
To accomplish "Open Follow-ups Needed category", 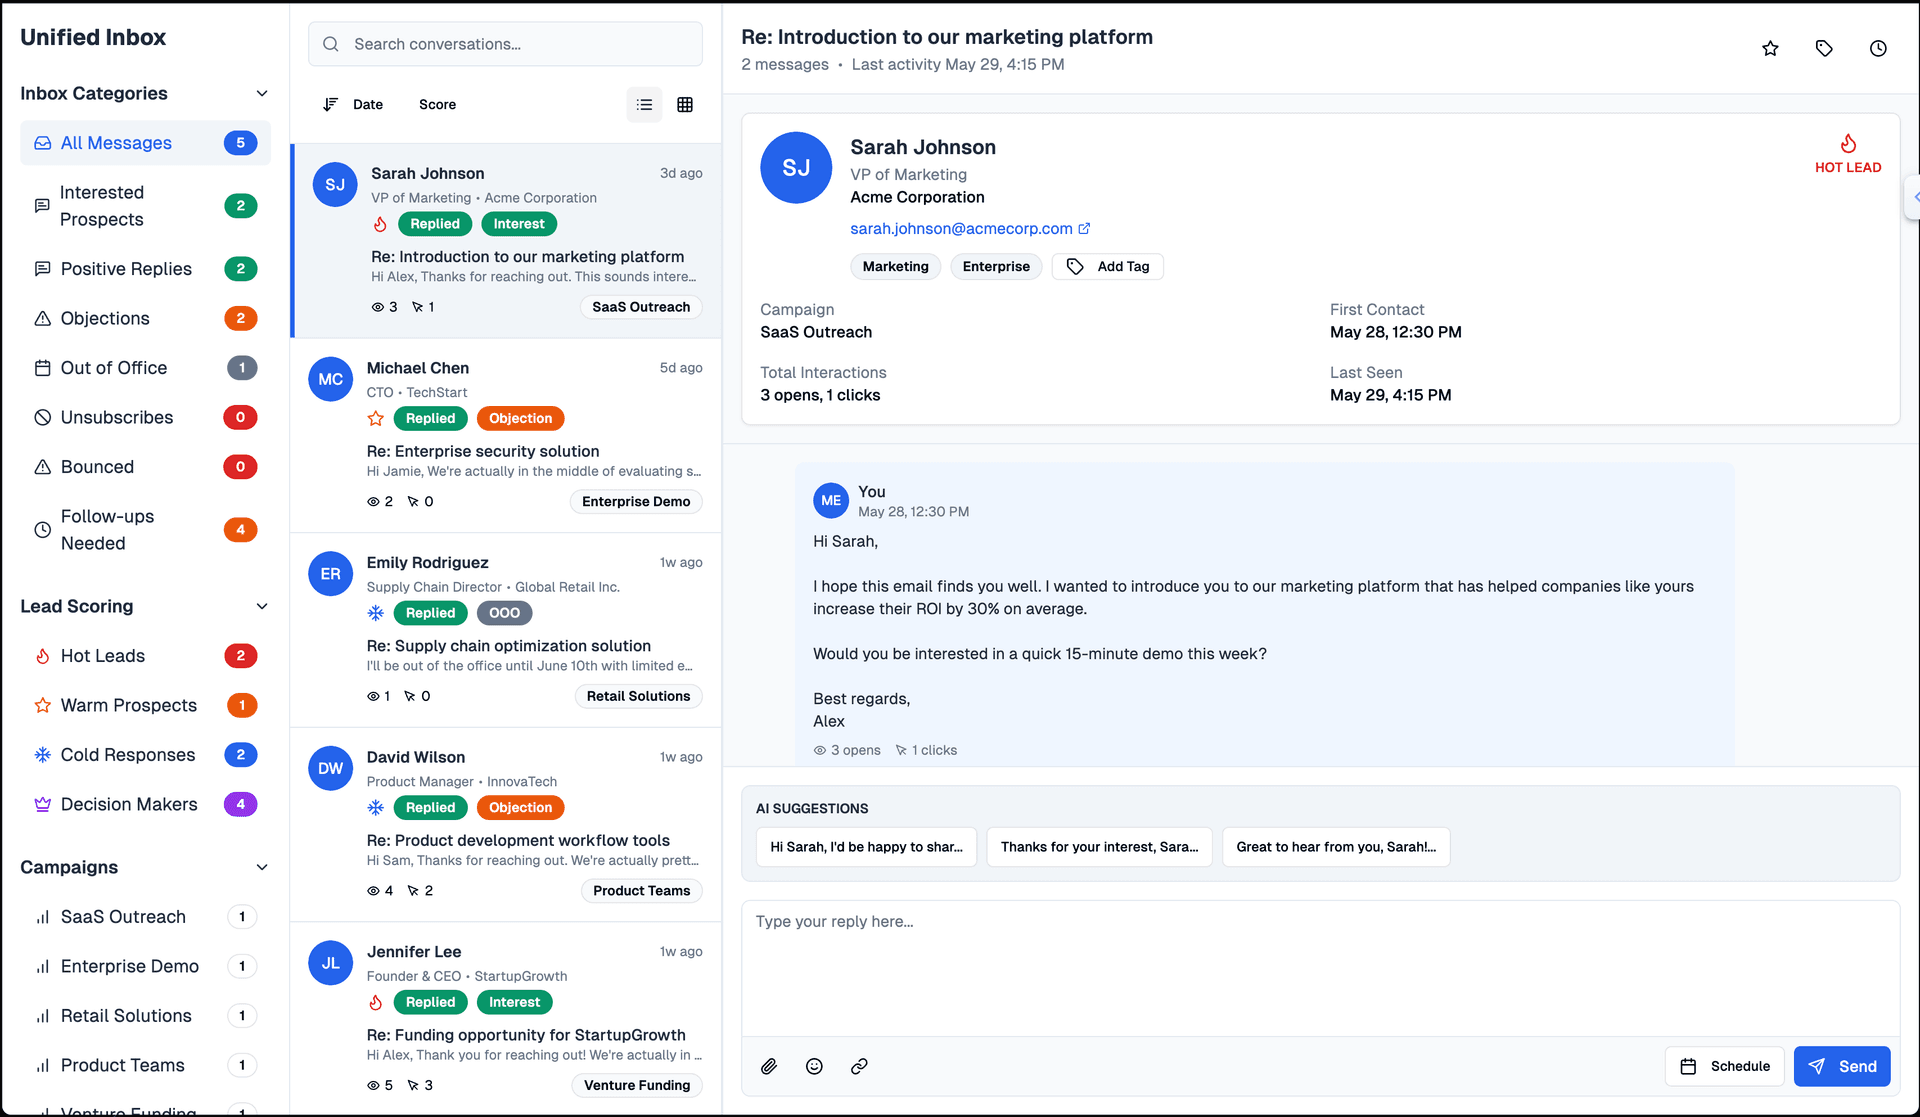I will [145, 530].
